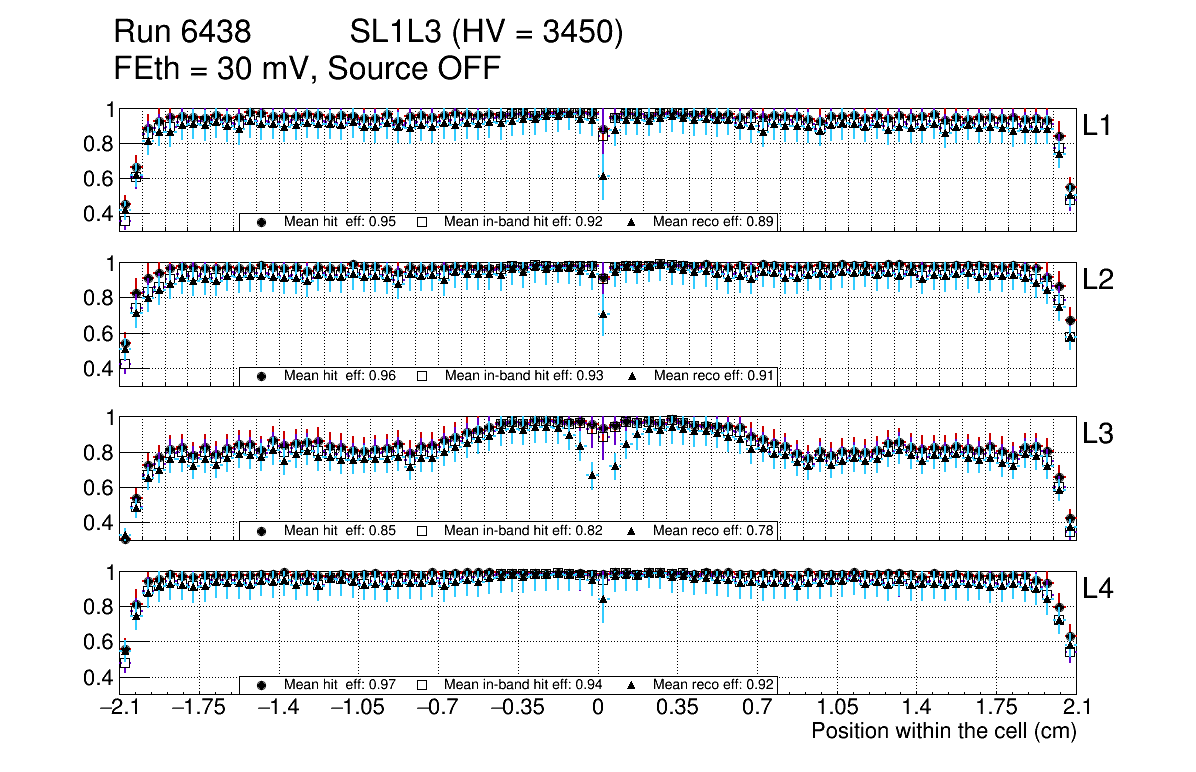Click the open square legend marker in L1 panel
Screen dimensions: 1196x772
pyautogui.click(x=422, y=222)
